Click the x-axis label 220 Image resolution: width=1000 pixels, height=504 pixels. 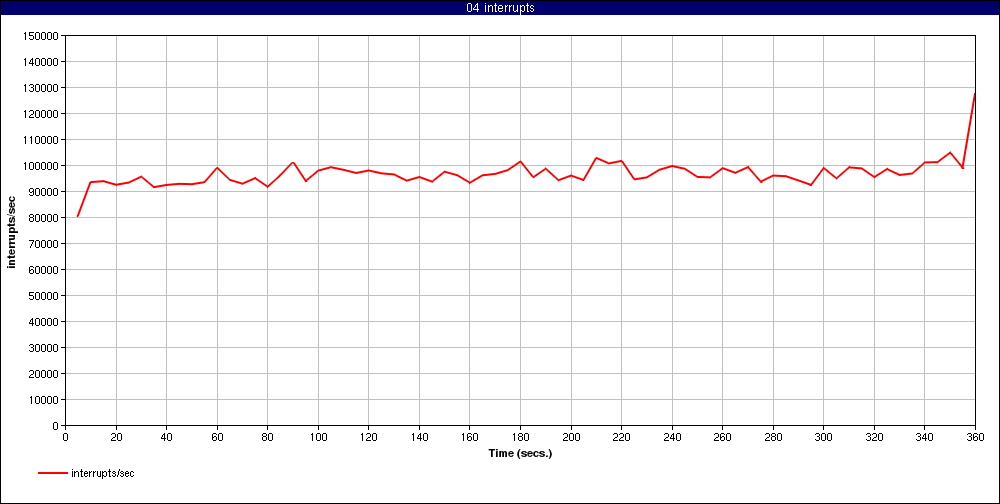pyautogui.click(x=621, y=437)
